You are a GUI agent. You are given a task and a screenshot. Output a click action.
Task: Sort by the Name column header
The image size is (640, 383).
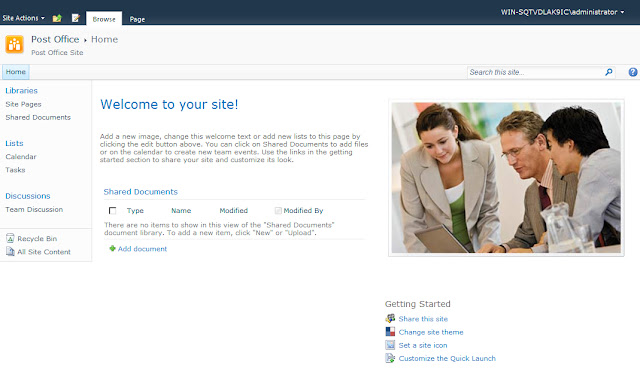tap(181, 211)
